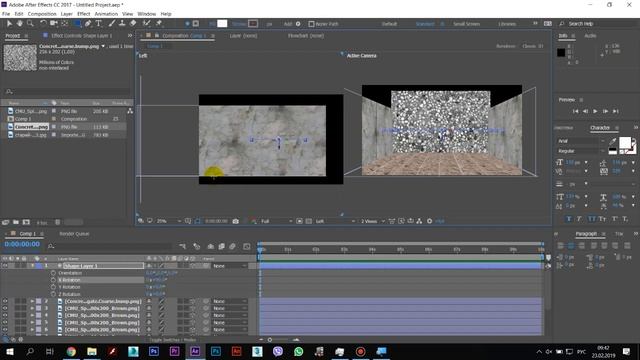Select the Zoom magnifier tool
The width and height of the screenshot is (640, 360).
coord(30,24)
